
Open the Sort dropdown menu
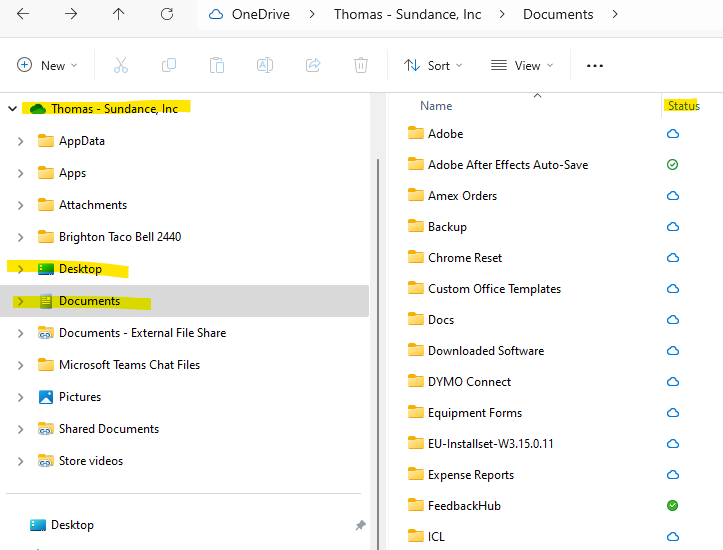pyautogui.click(x=433, y=65)
